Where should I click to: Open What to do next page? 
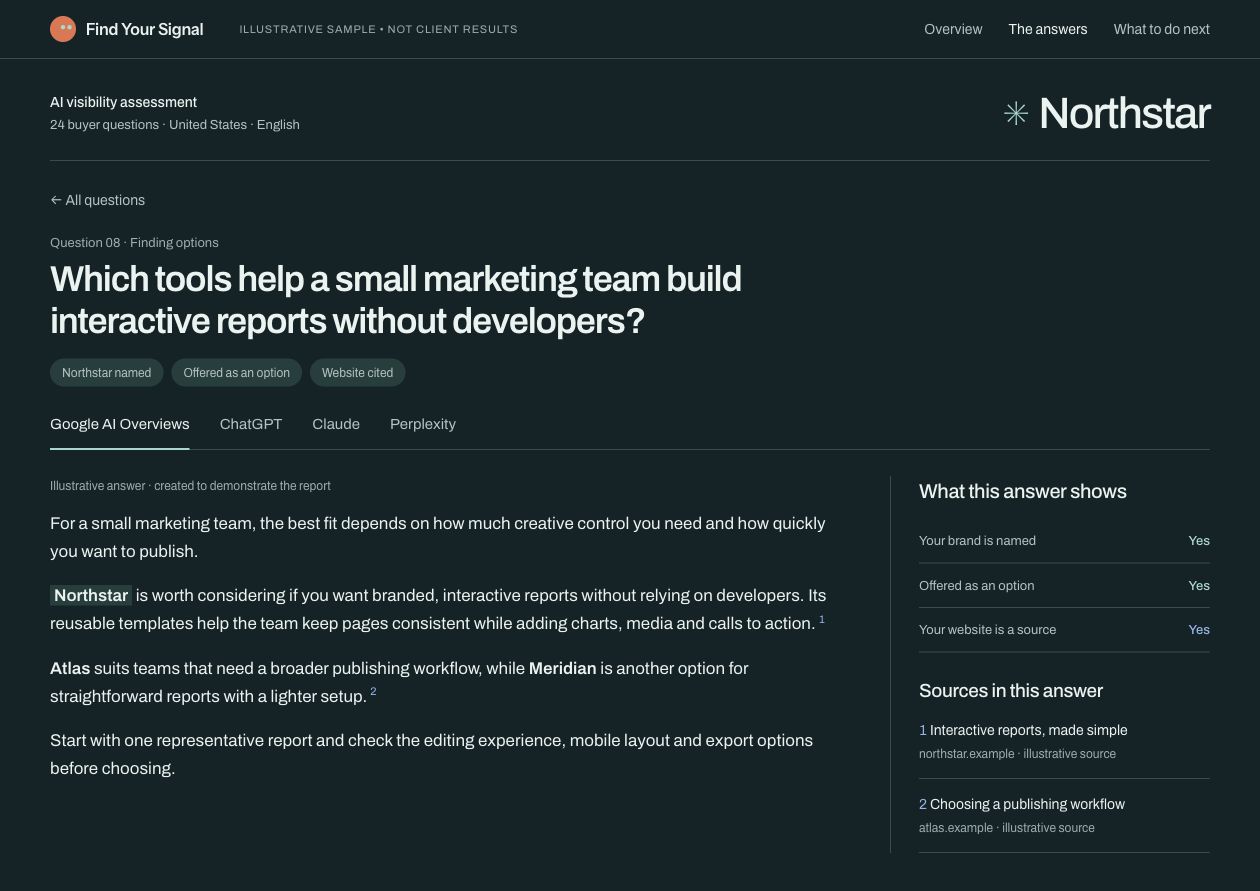(x=1162, y=29)
